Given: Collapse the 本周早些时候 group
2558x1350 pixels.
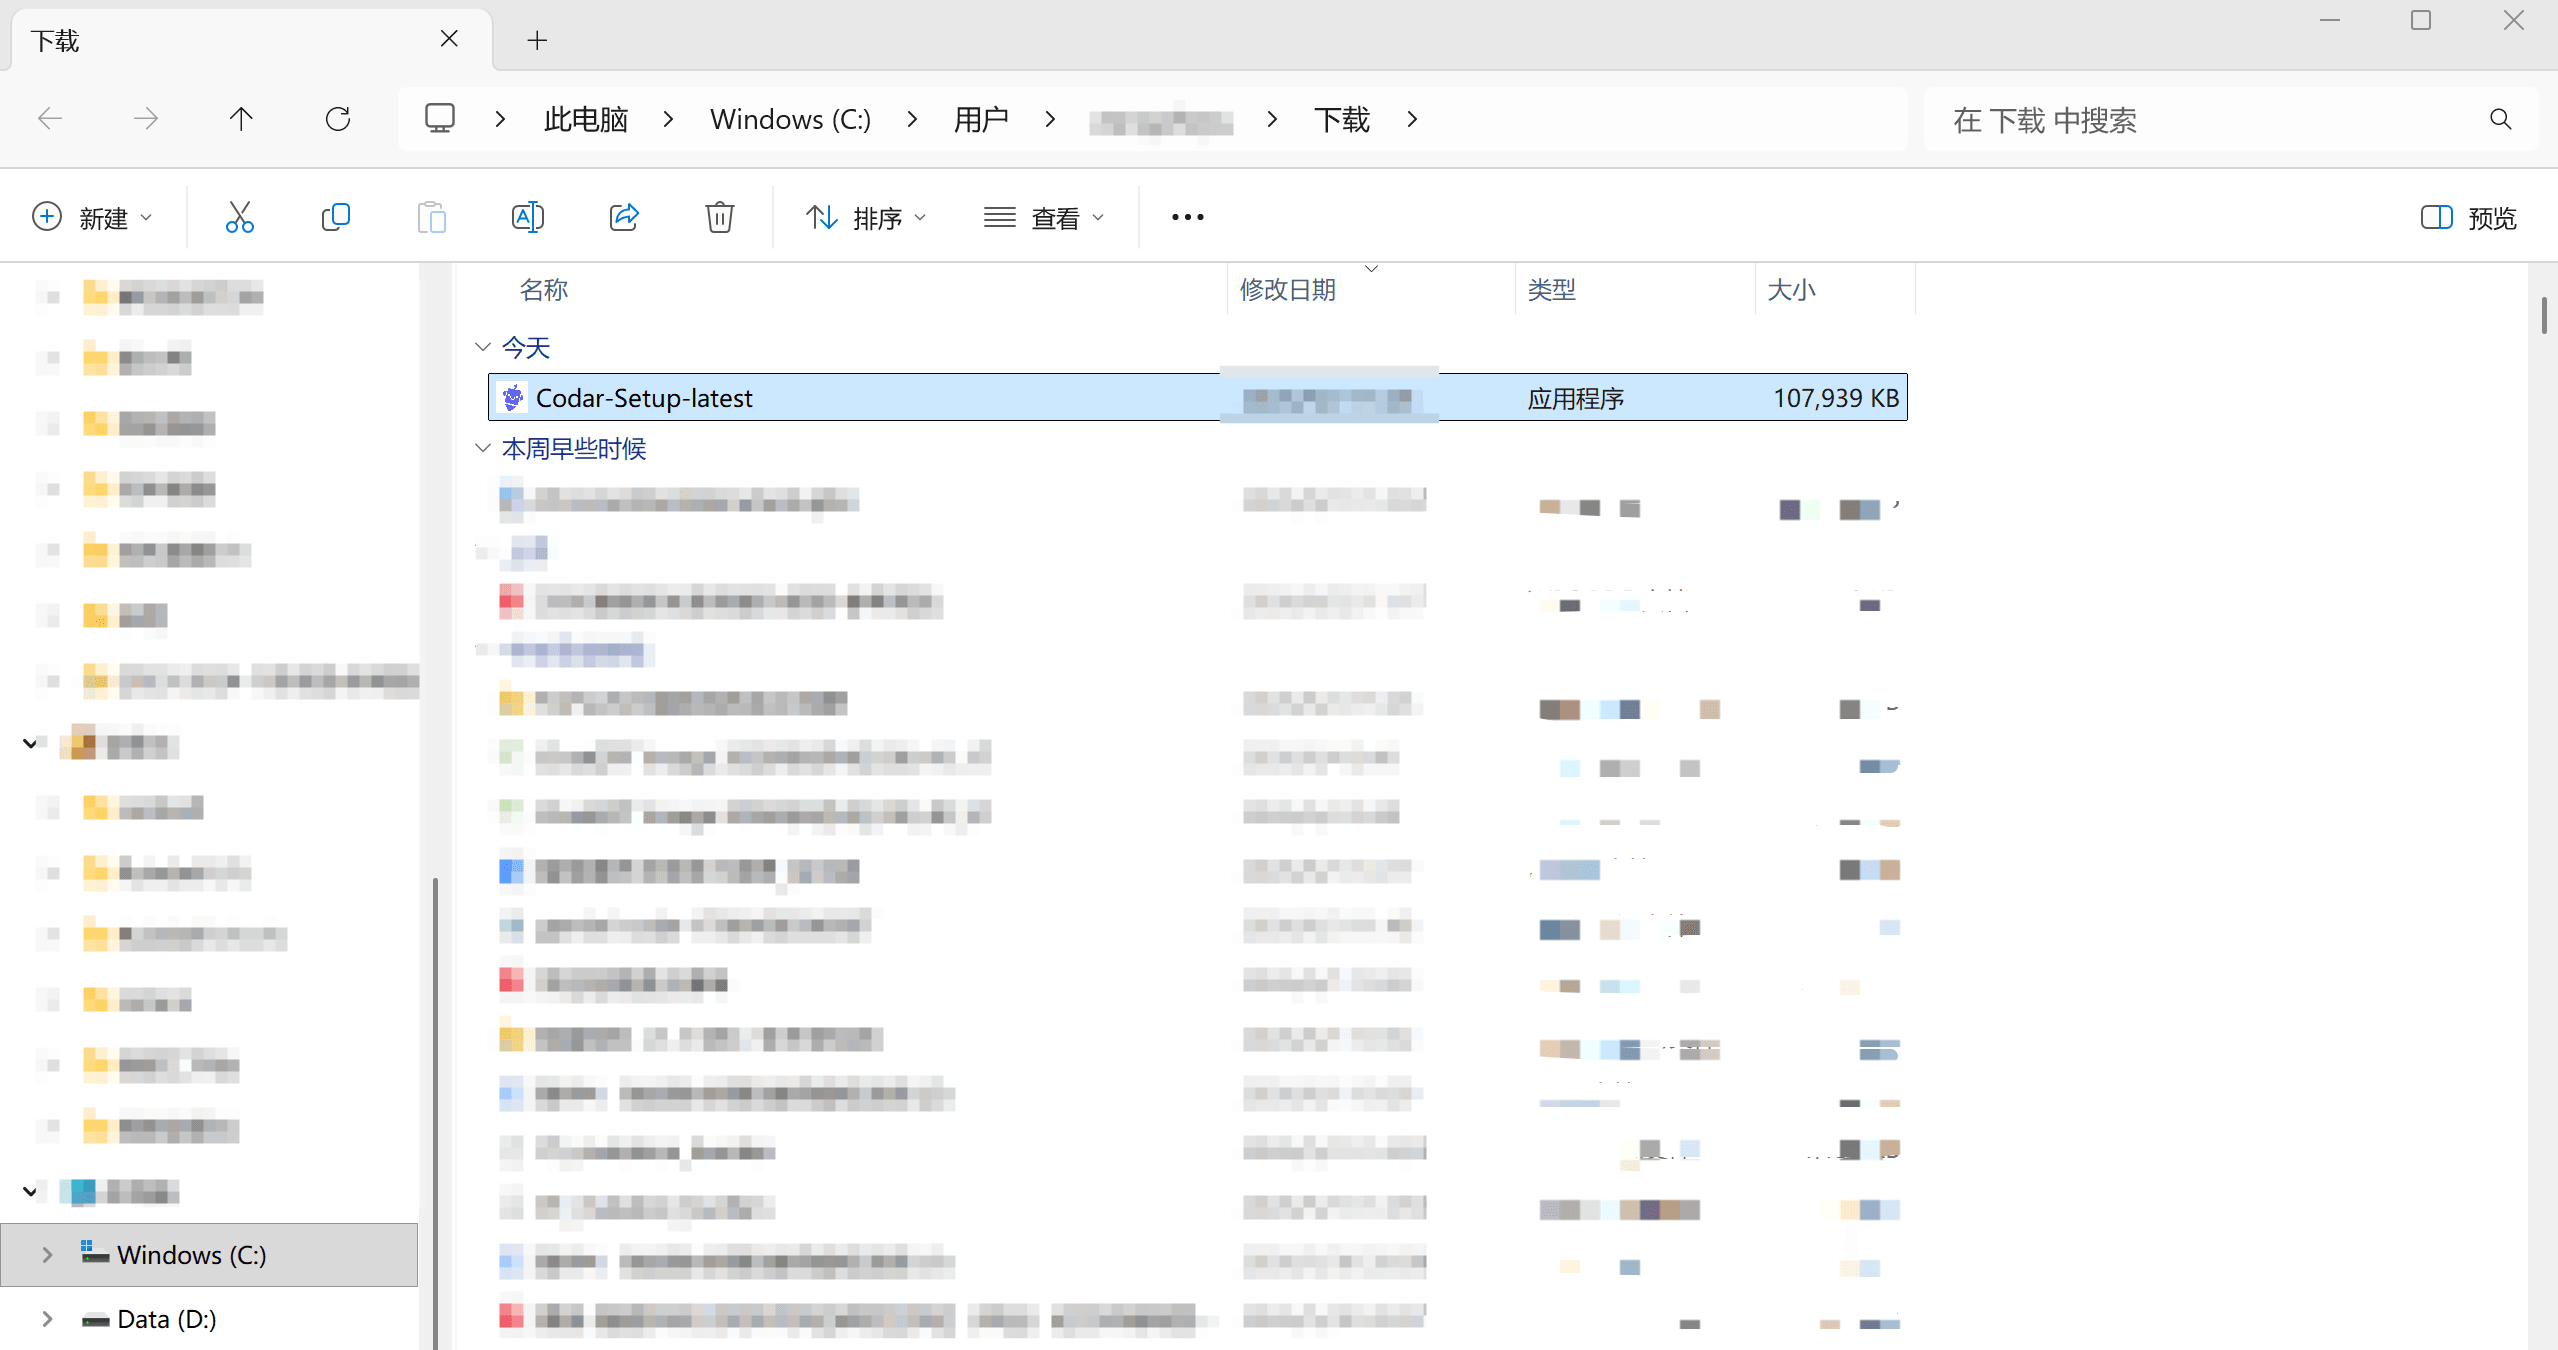Looking at the screenshot, I should tap(483, 448).
